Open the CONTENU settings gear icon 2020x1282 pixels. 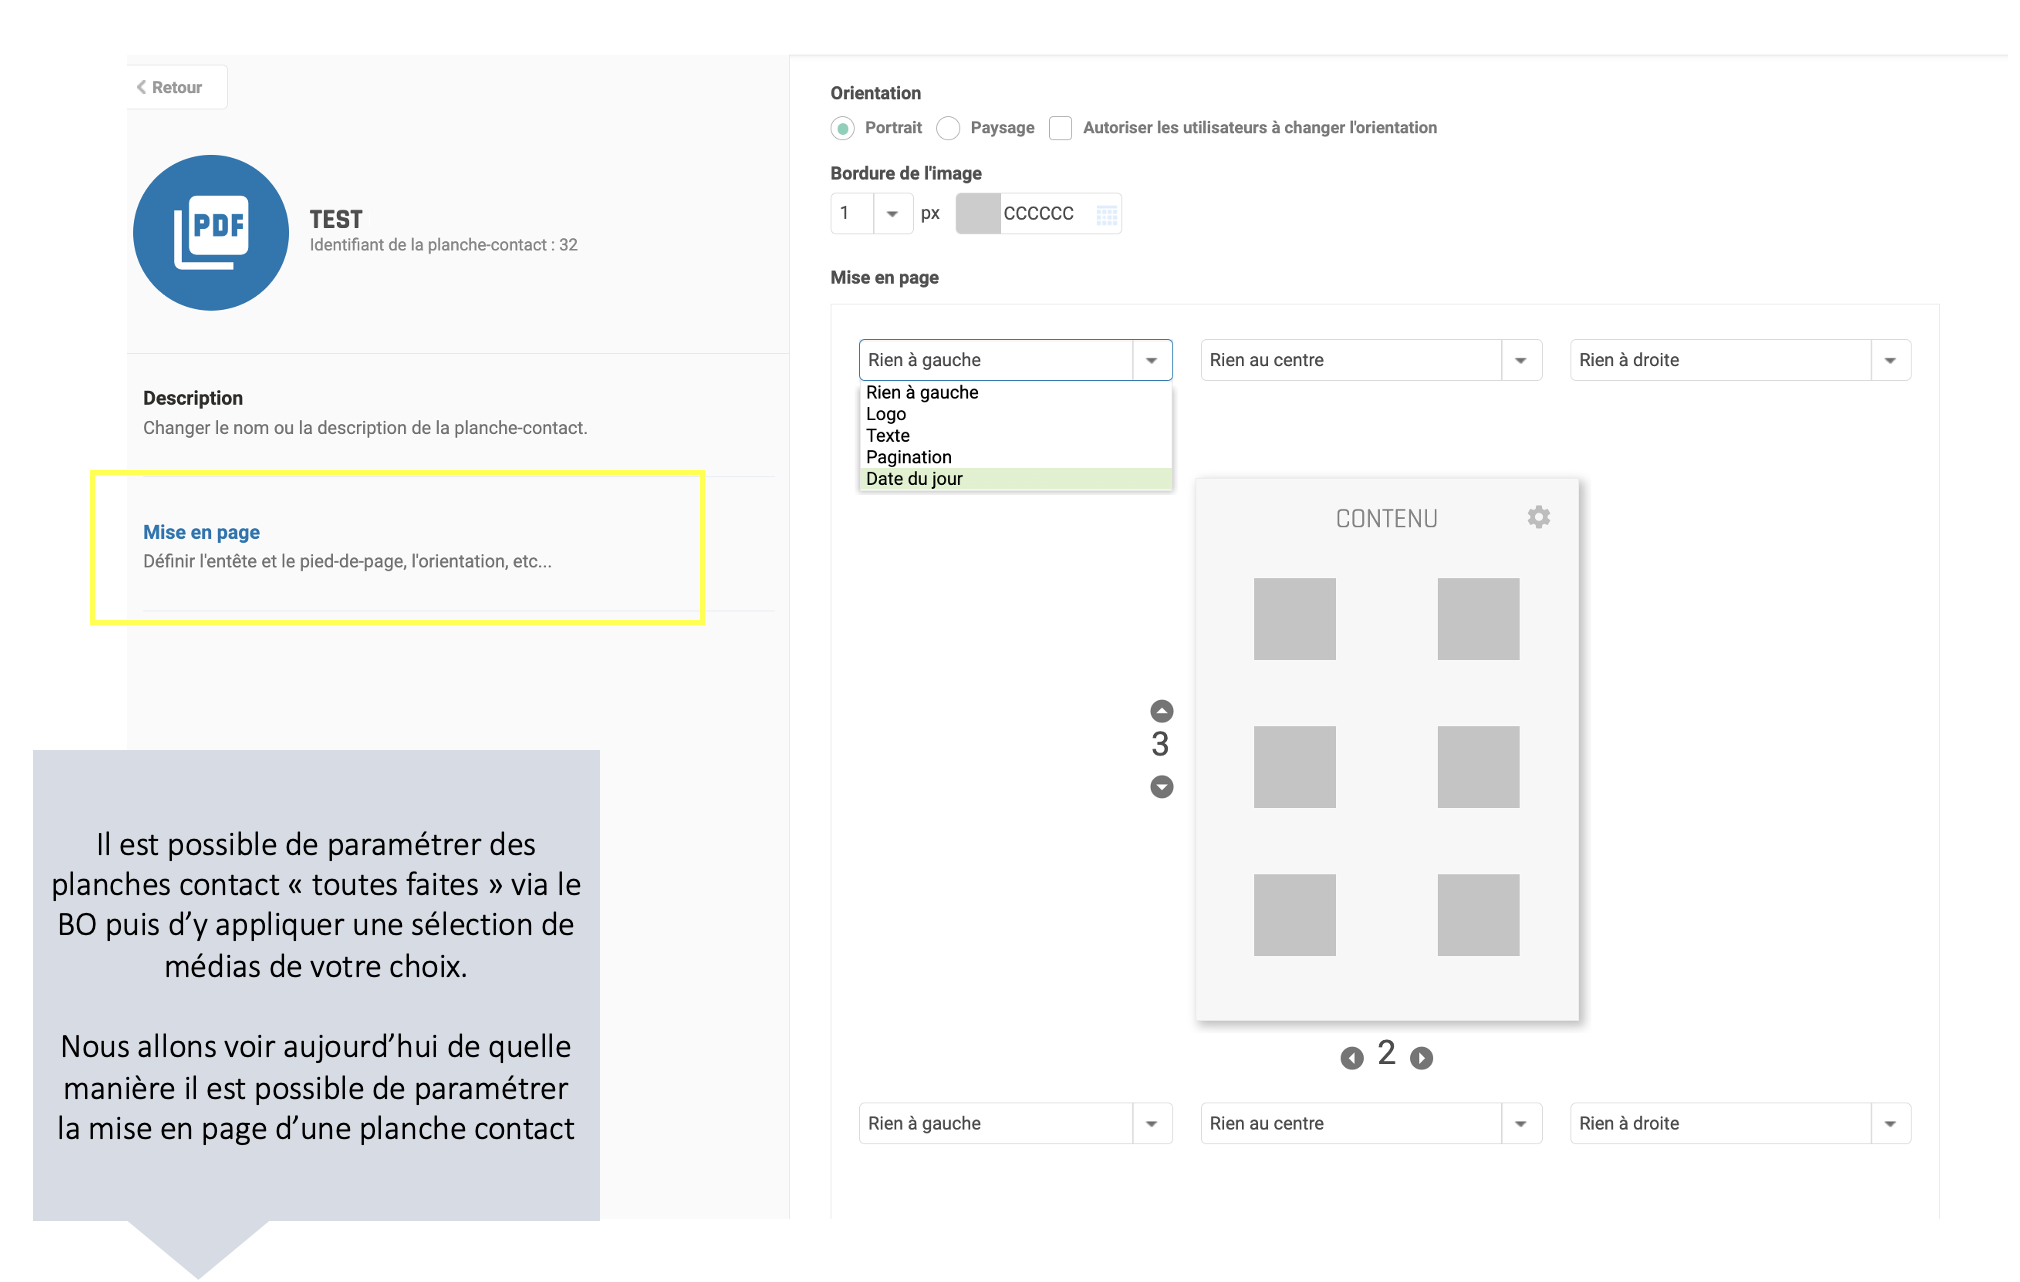pyautogui.click(x=1538, y=517)
